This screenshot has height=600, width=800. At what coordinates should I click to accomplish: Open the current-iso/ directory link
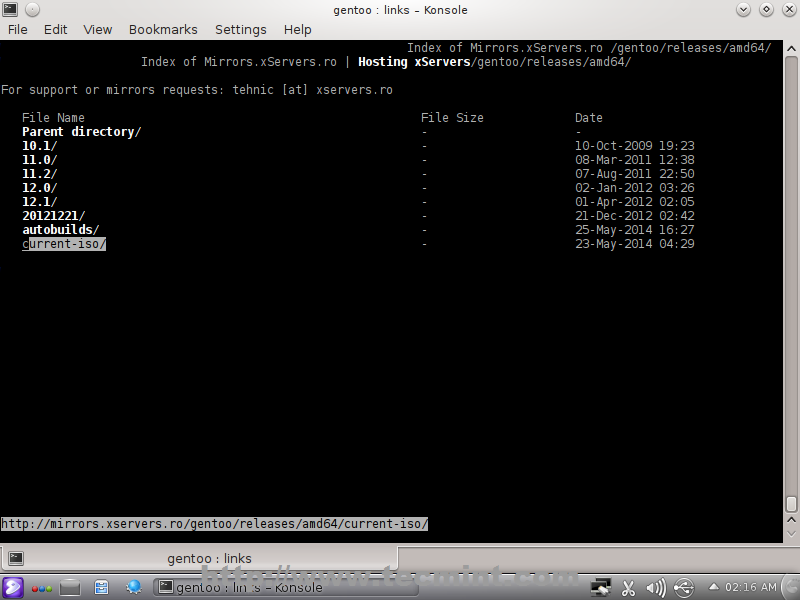62,243
